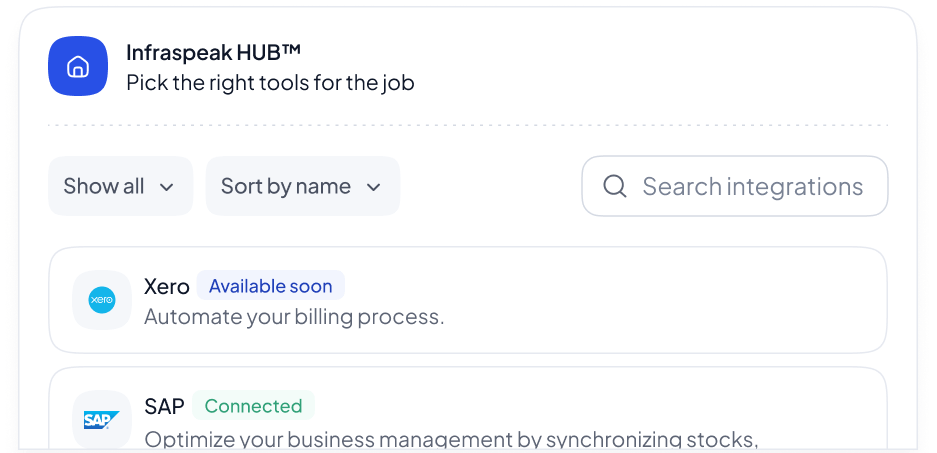Expand the chevron next to Show all
937x453 pixels.
(167, 187)
